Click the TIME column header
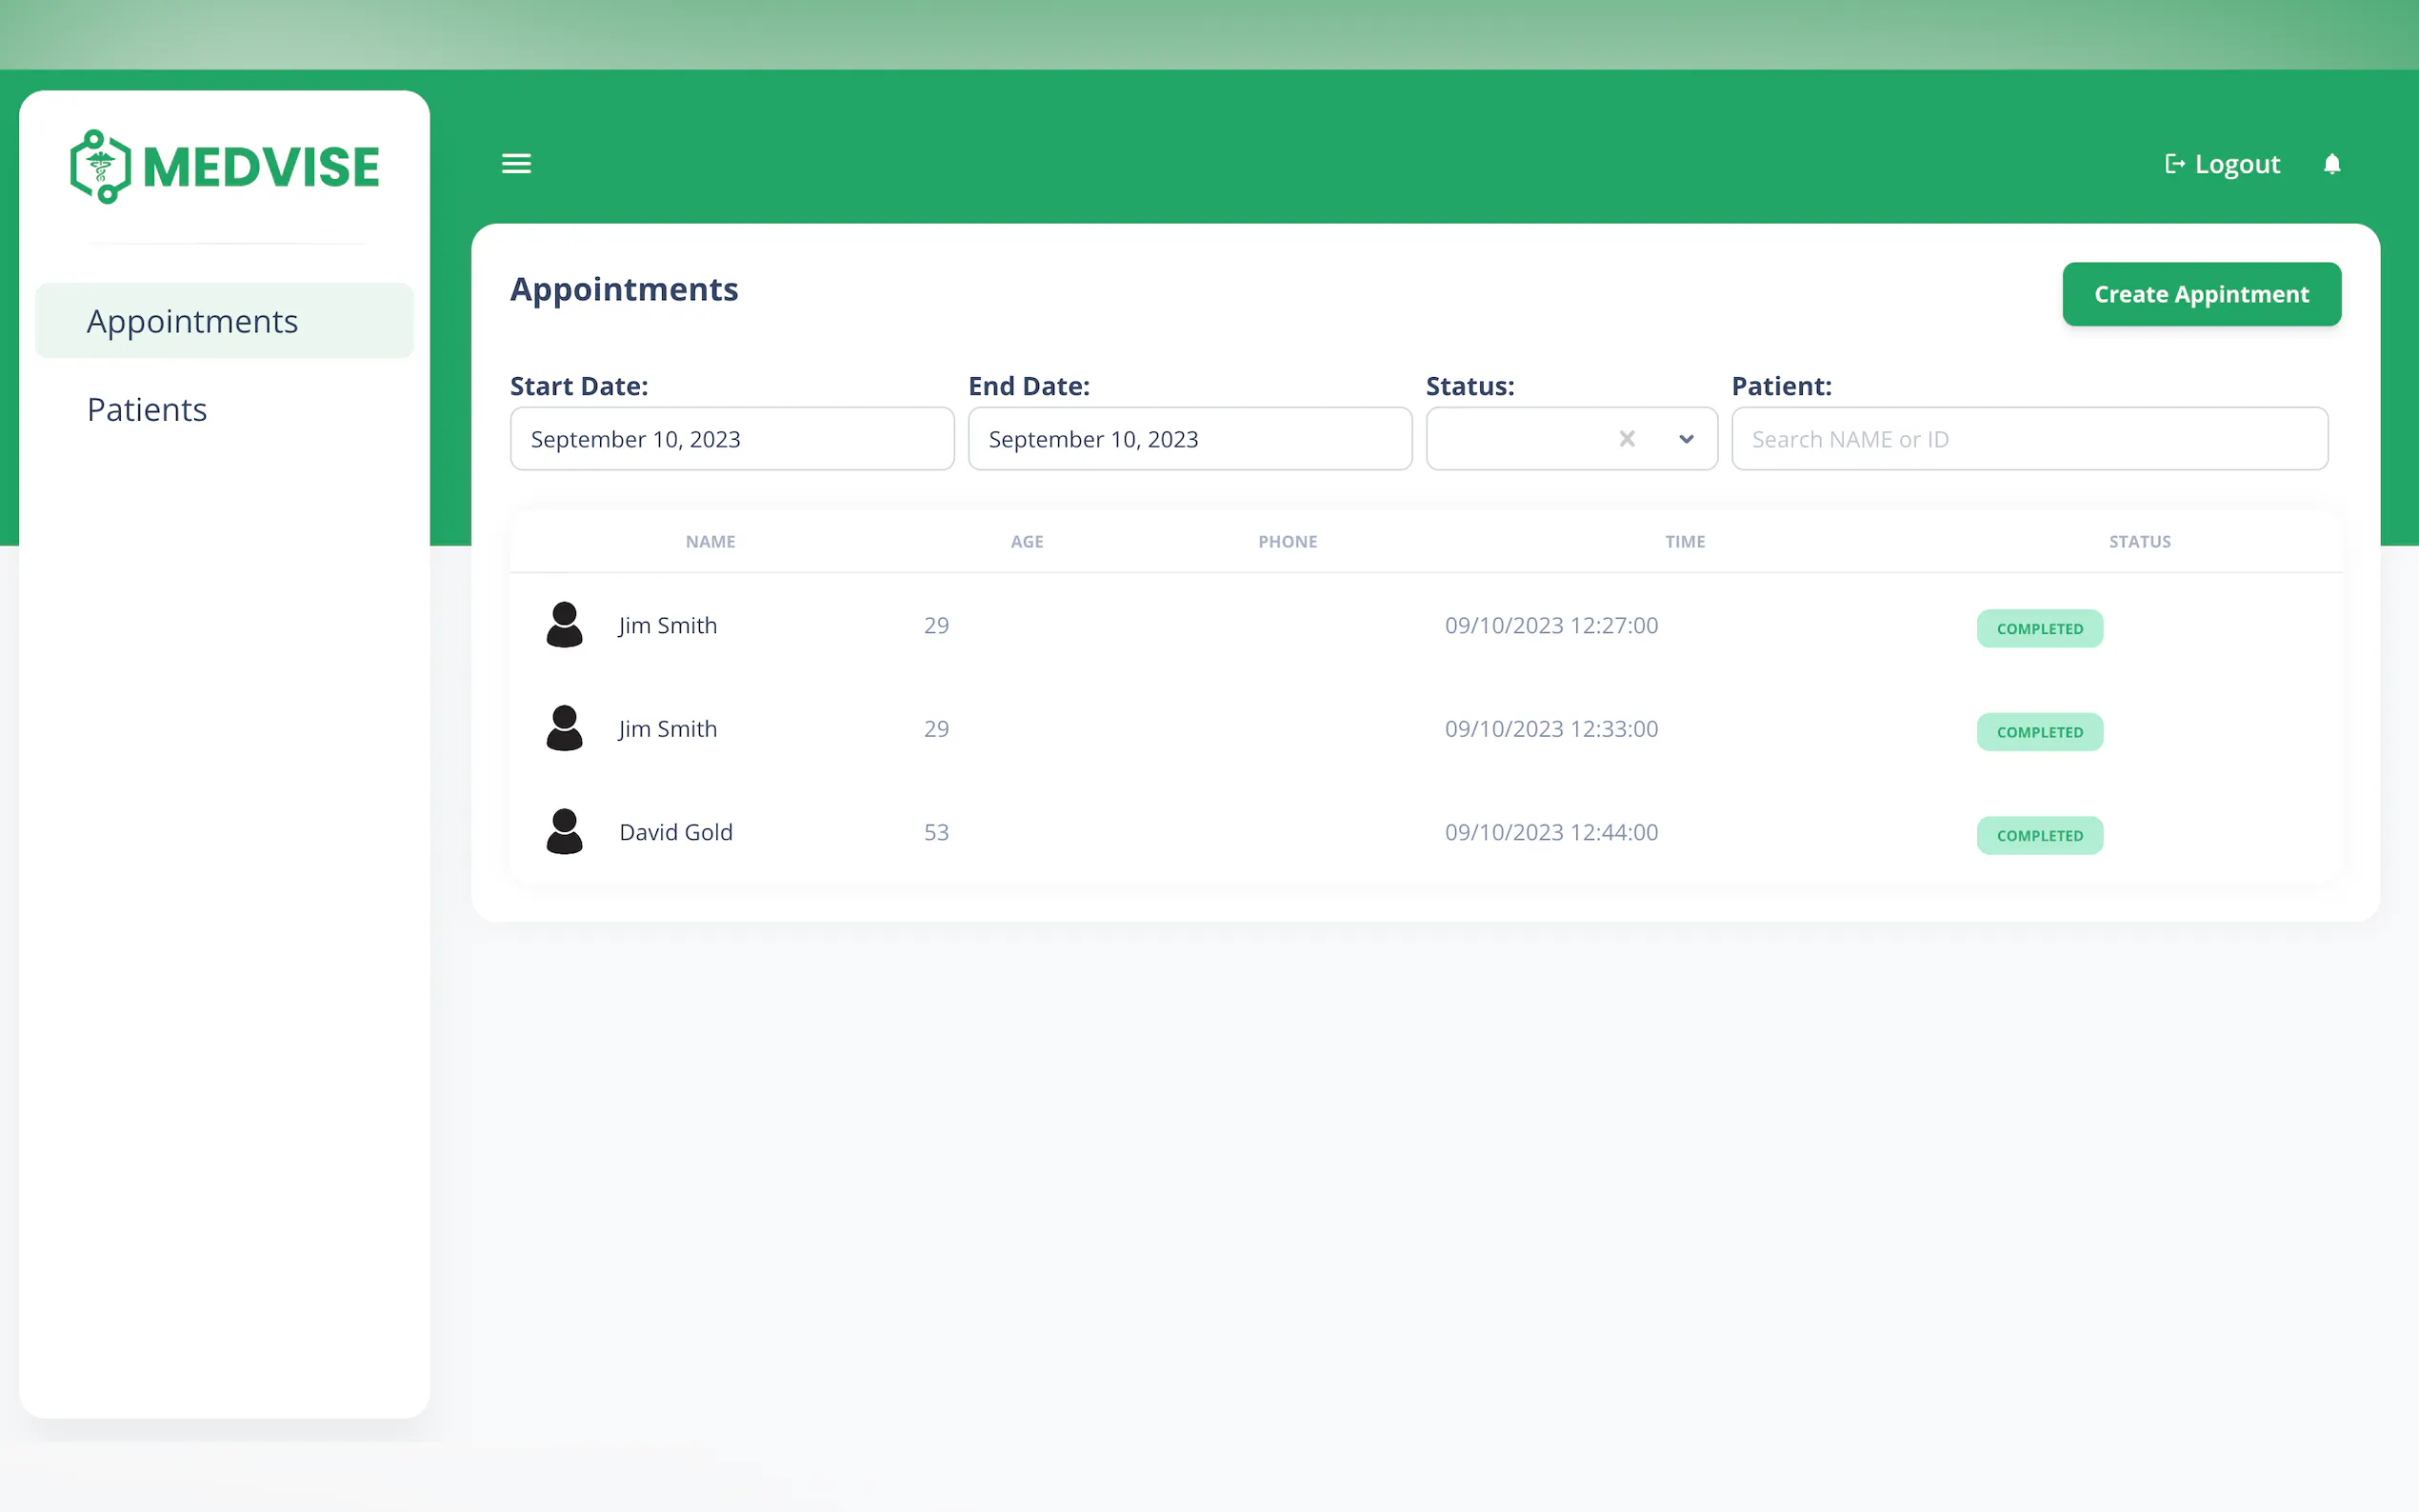The image size is (2419, 1512). [1684, 541]
